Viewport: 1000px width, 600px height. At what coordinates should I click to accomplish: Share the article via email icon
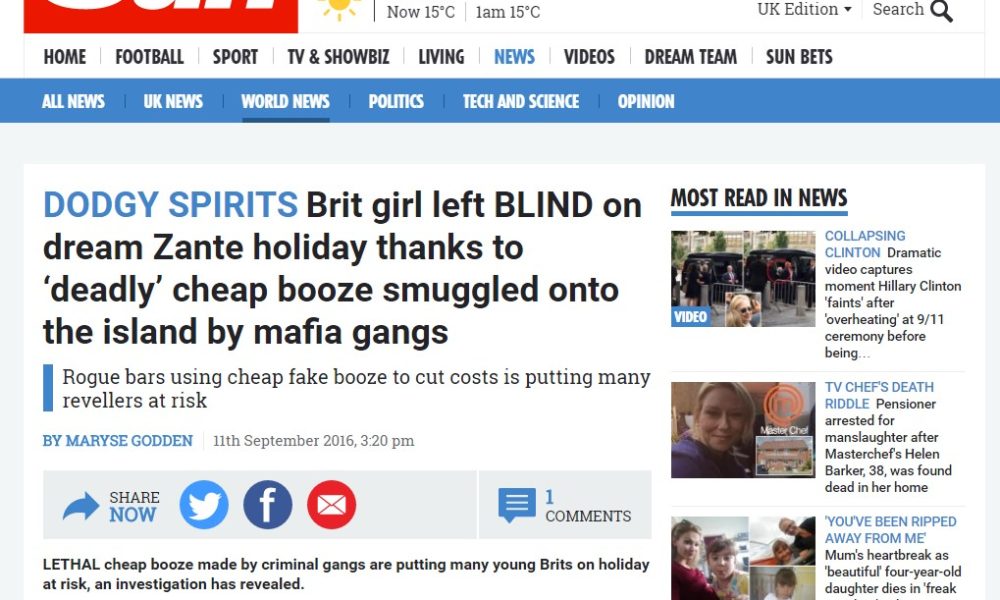coord(332,504)
